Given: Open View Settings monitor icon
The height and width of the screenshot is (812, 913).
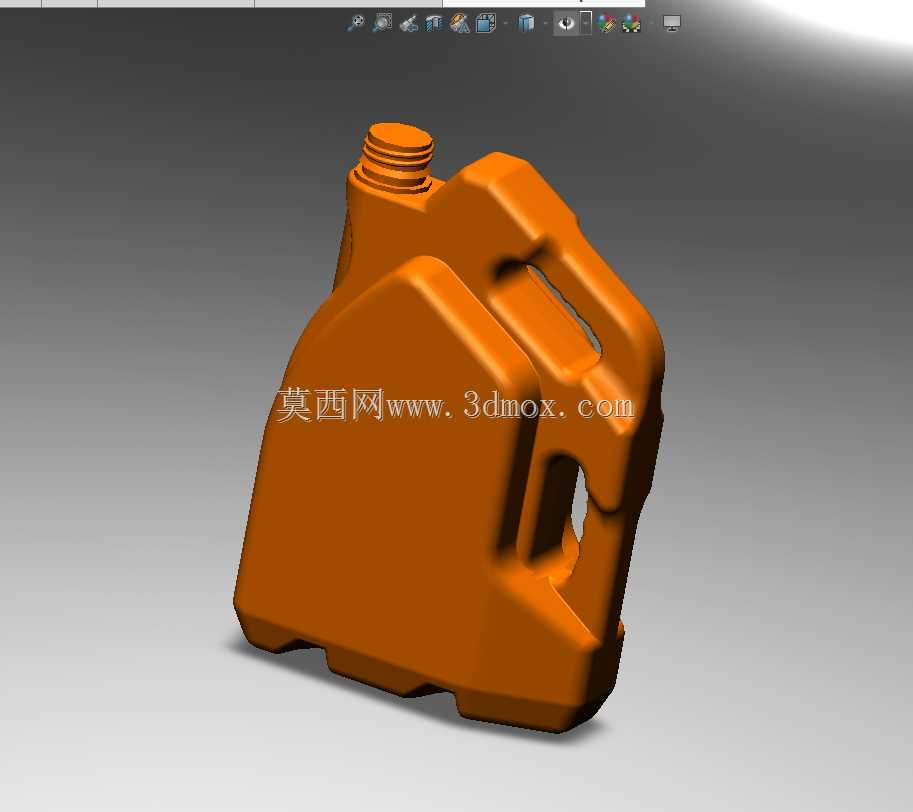Looking at the screenshot, I should [x=672, y=23].
